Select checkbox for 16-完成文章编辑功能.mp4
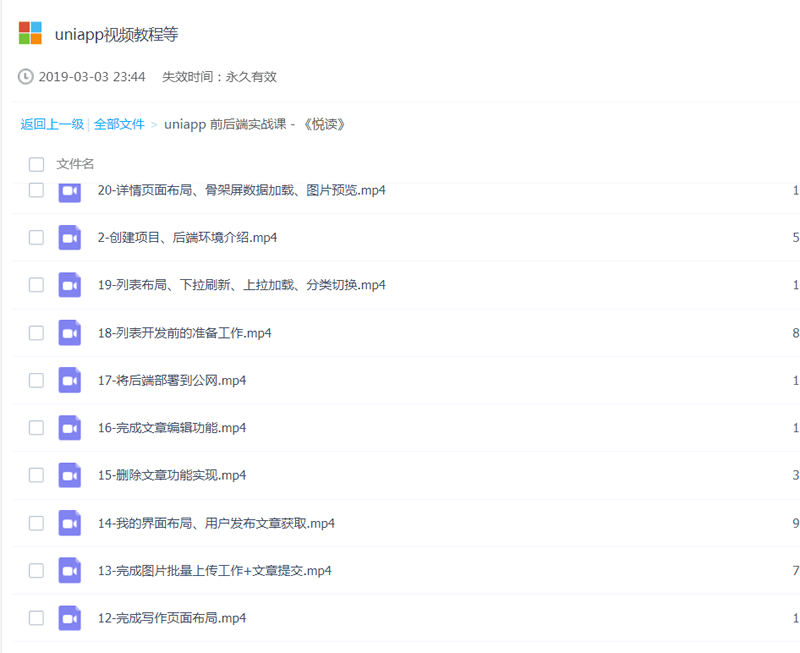The width and height of the screenshot is (800, 653). click(36, 428)
